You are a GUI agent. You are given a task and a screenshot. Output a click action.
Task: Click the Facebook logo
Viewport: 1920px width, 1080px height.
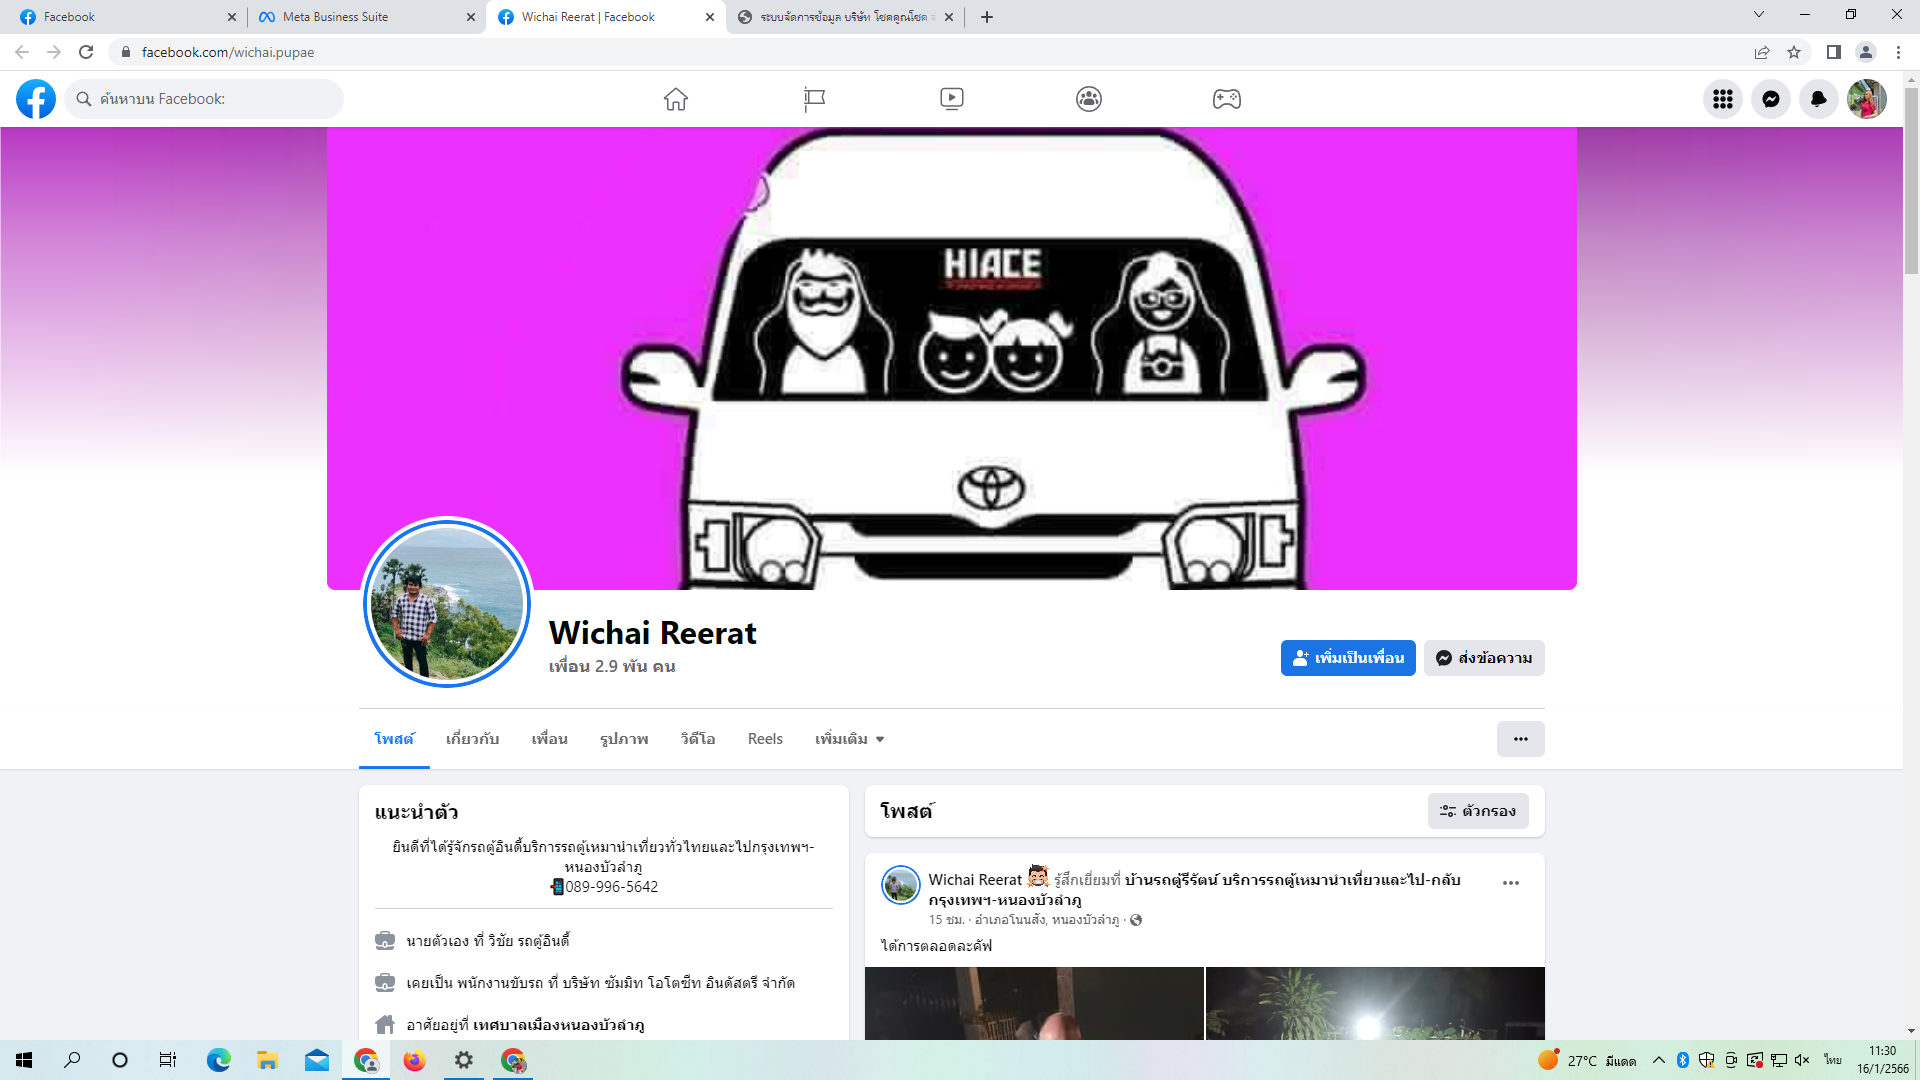pos(36,99)
